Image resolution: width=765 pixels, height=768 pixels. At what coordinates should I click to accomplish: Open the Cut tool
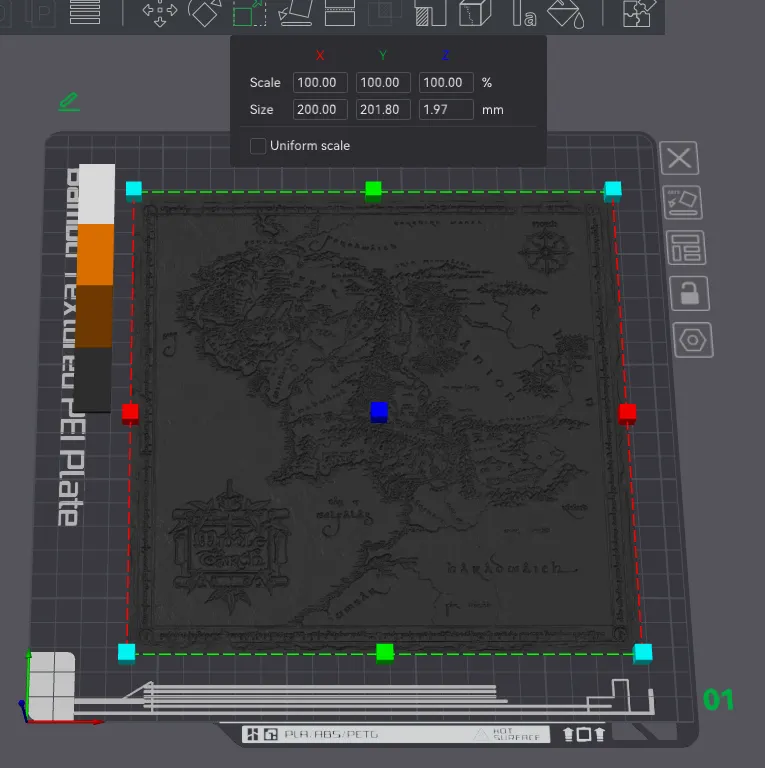click(x=340, y=13)
